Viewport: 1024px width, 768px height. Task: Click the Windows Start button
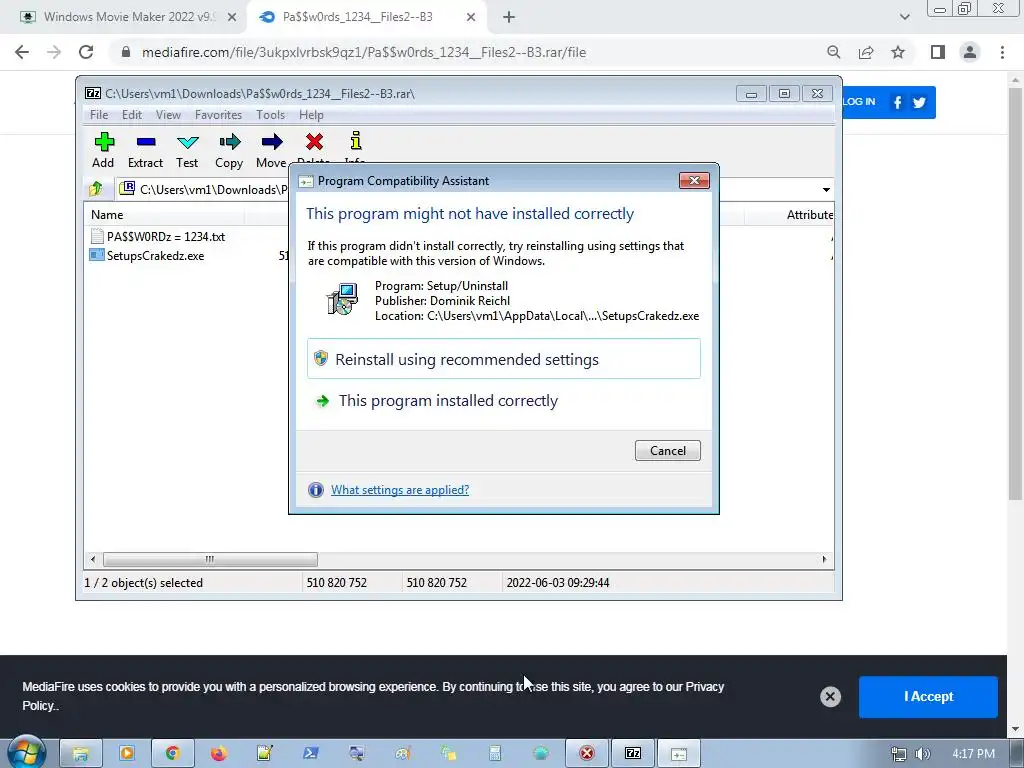26,754
